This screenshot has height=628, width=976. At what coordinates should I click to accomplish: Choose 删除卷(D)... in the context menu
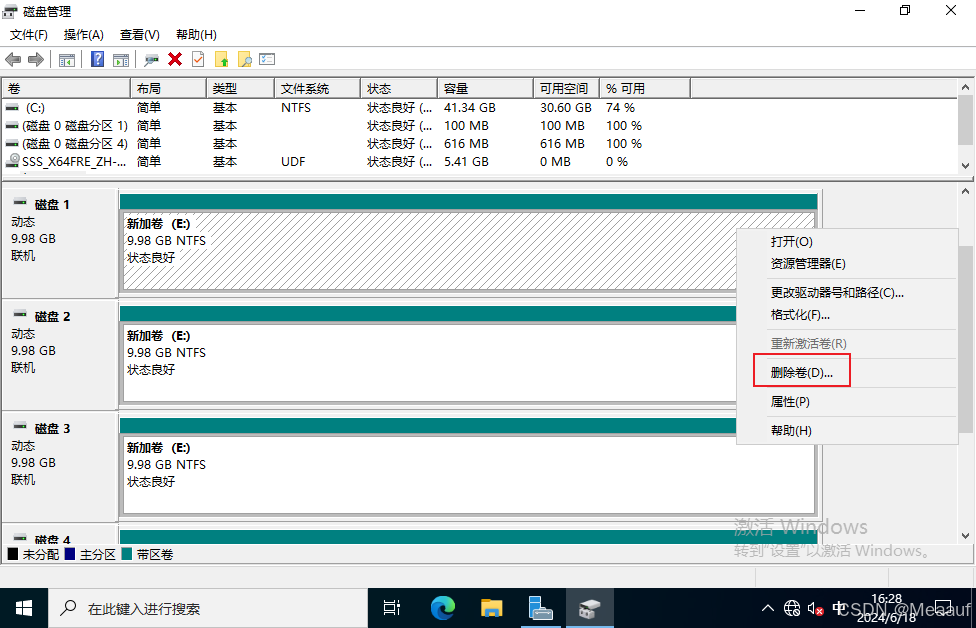coord(847,372)
